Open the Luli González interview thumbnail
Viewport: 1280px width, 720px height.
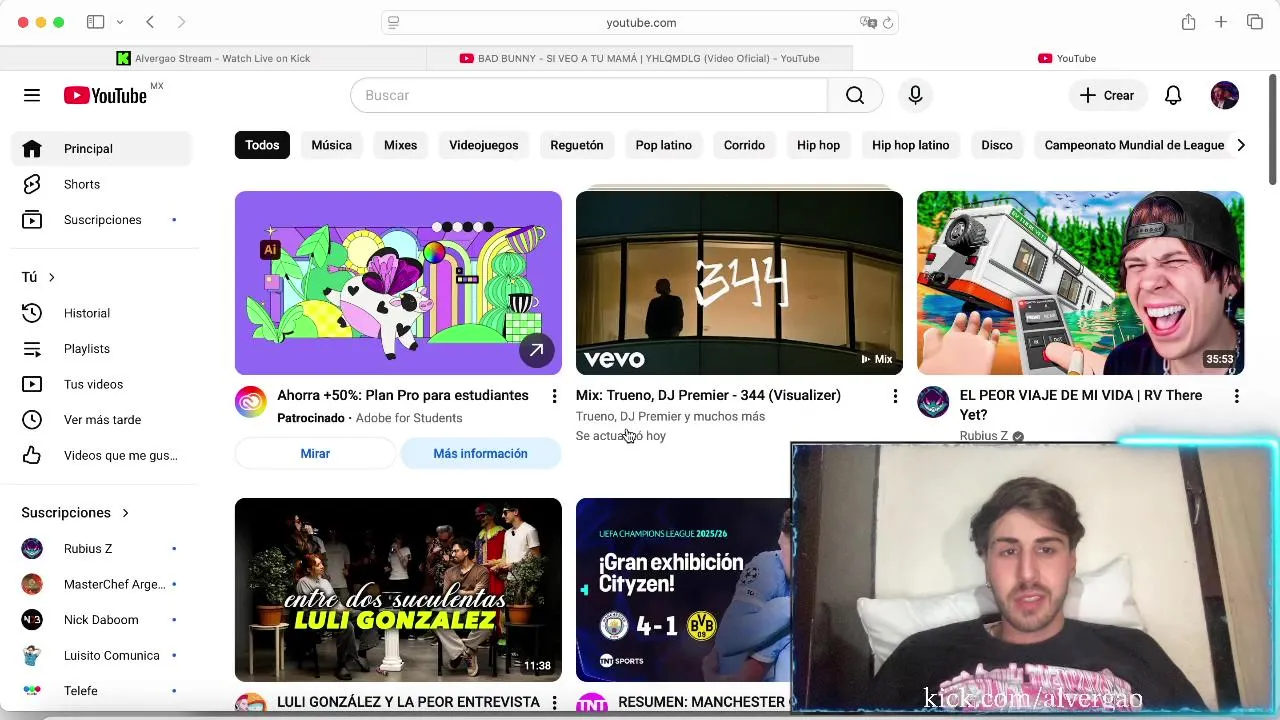click(398, 590)
